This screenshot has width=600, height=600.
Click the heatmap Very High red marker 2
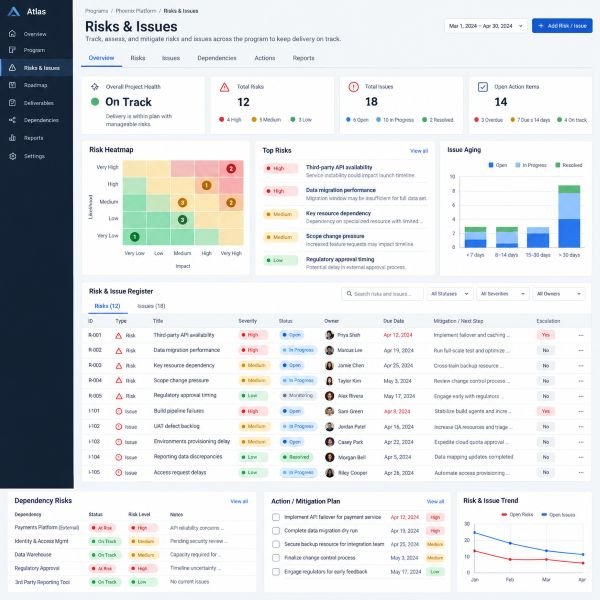231,168
